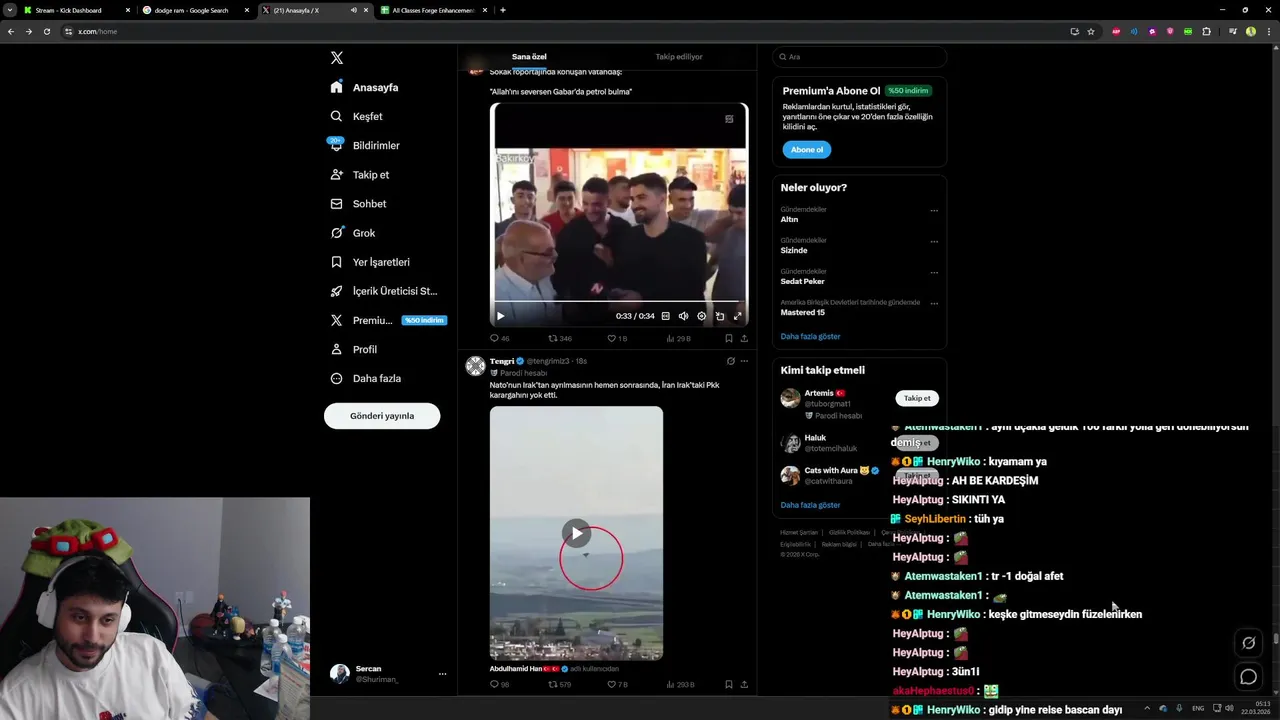Open Premium item with %50 indirim badge

(388, 320)
